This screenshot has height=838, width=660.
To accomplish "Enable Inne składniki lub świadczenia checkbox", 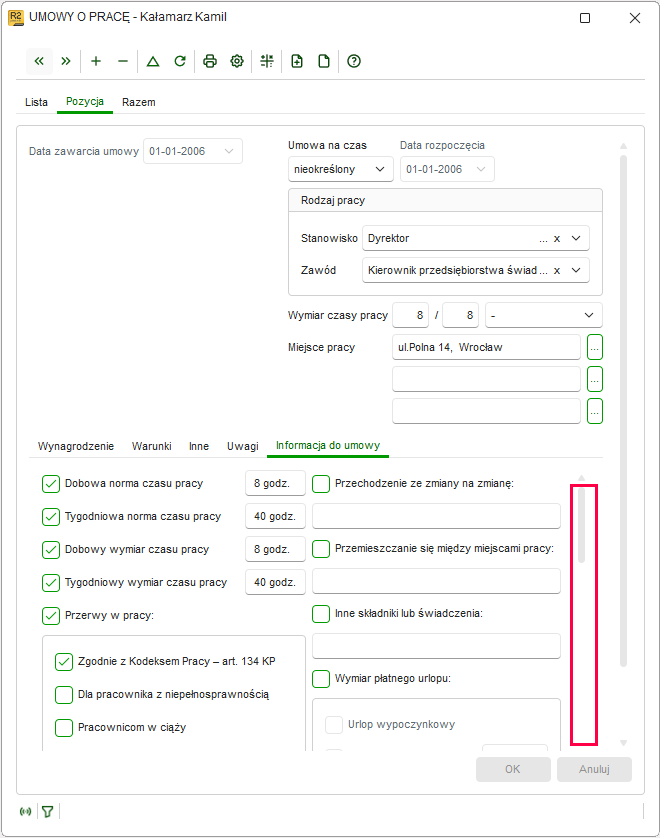I will pos(321,614).
